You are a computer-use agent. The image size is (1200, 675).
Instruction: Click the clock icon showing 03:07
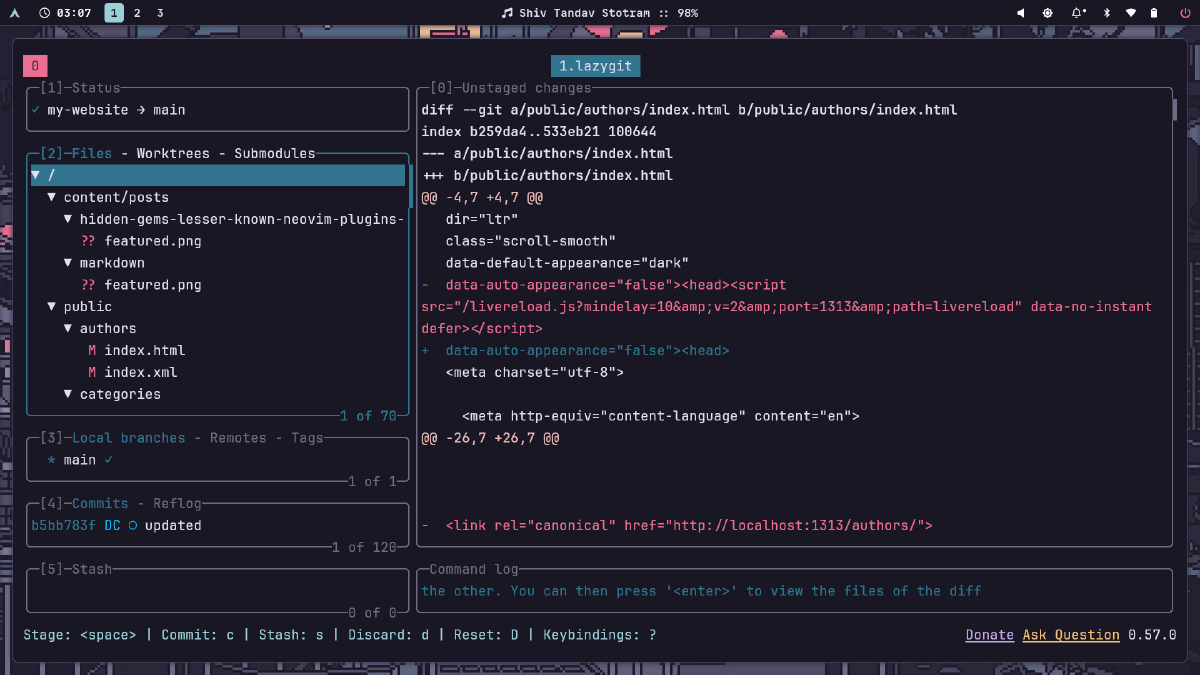pyautogui.click(x=45, y=13)
